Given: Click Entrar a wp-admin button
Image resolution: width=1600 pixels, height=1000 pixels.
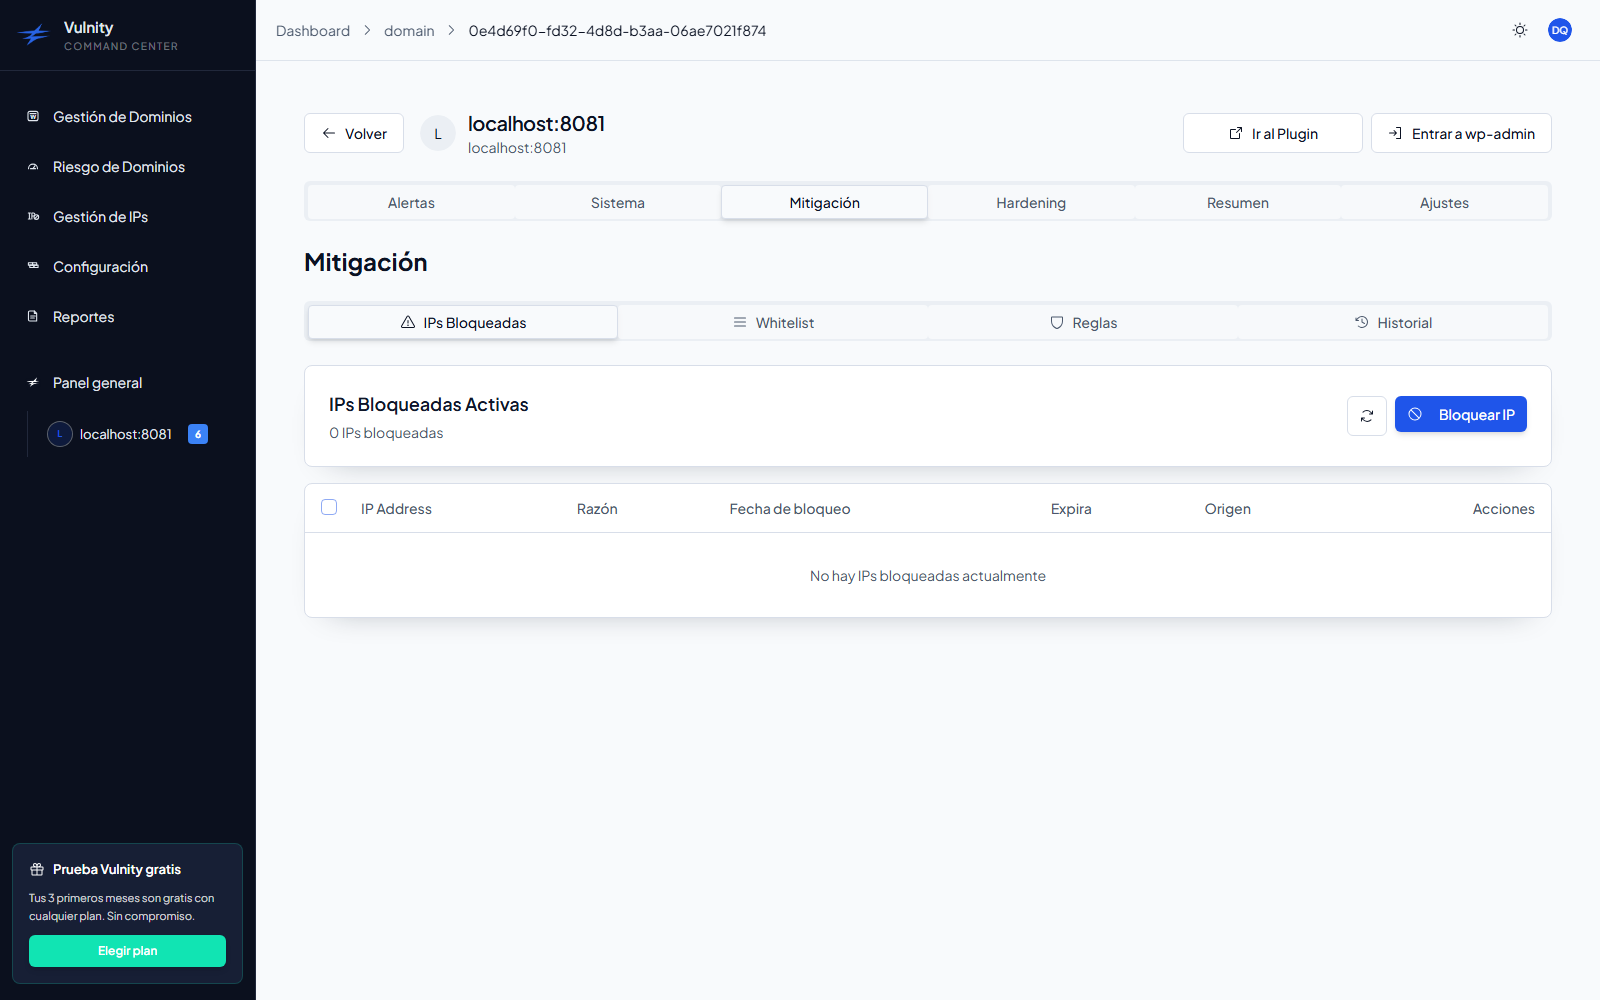Looking at the screenshot, I should coord(1461,133).
